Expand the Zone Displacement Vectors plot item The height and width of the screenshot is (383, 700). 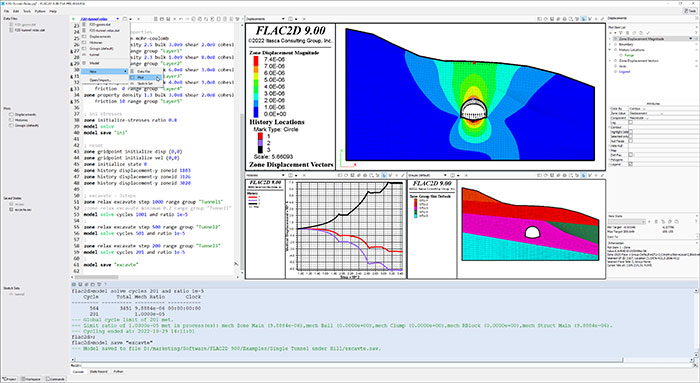pos(610,61)
